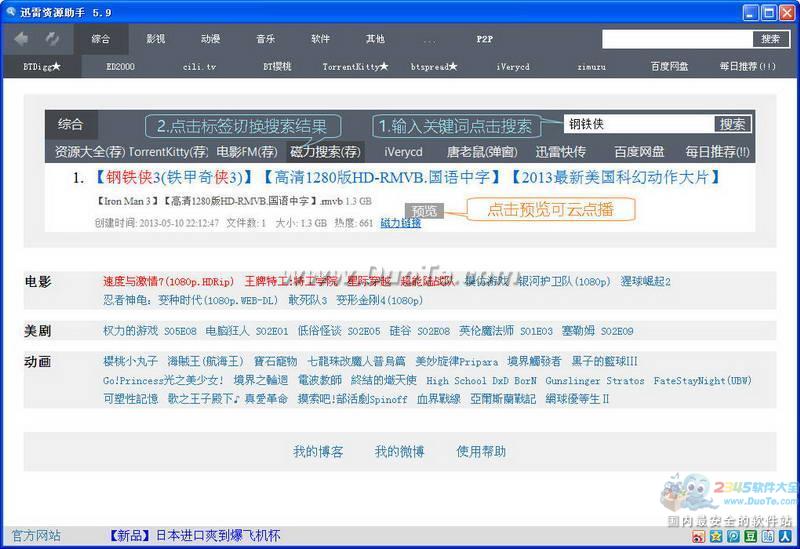Screen dimensions: 800x549
Task: Switch to the P2P tab
Action: point(485,39)
